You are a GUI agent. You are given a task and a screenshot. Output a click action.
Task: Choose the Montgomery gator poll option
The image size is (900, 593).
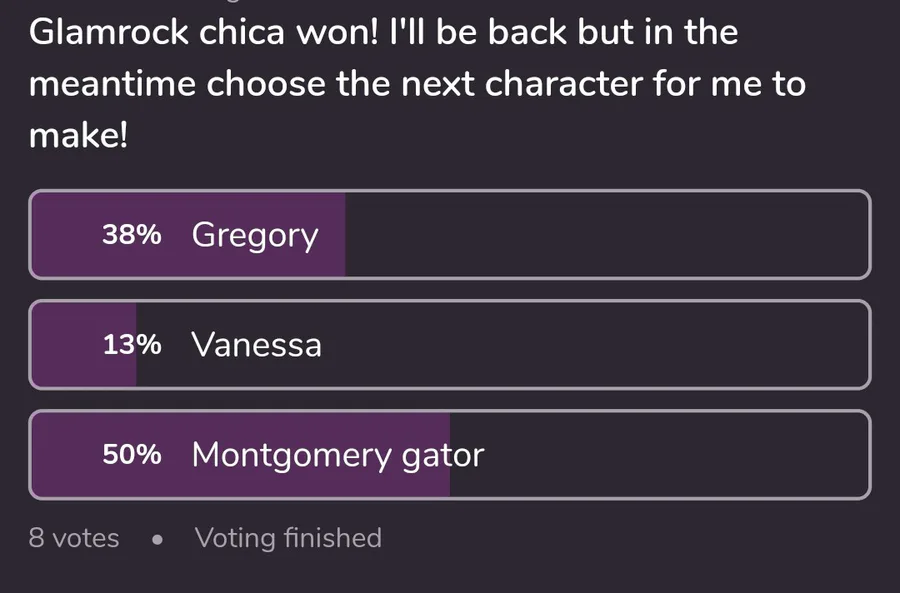pos(450,455)
